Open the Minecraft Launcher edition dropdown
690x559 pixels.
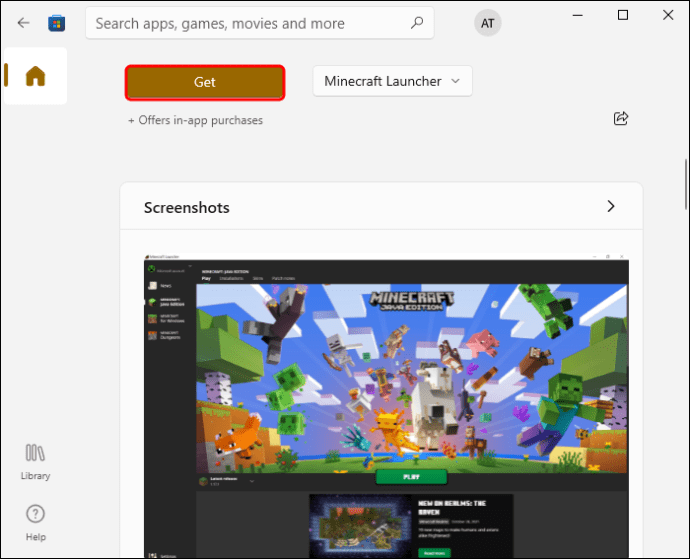coord(393,81)
